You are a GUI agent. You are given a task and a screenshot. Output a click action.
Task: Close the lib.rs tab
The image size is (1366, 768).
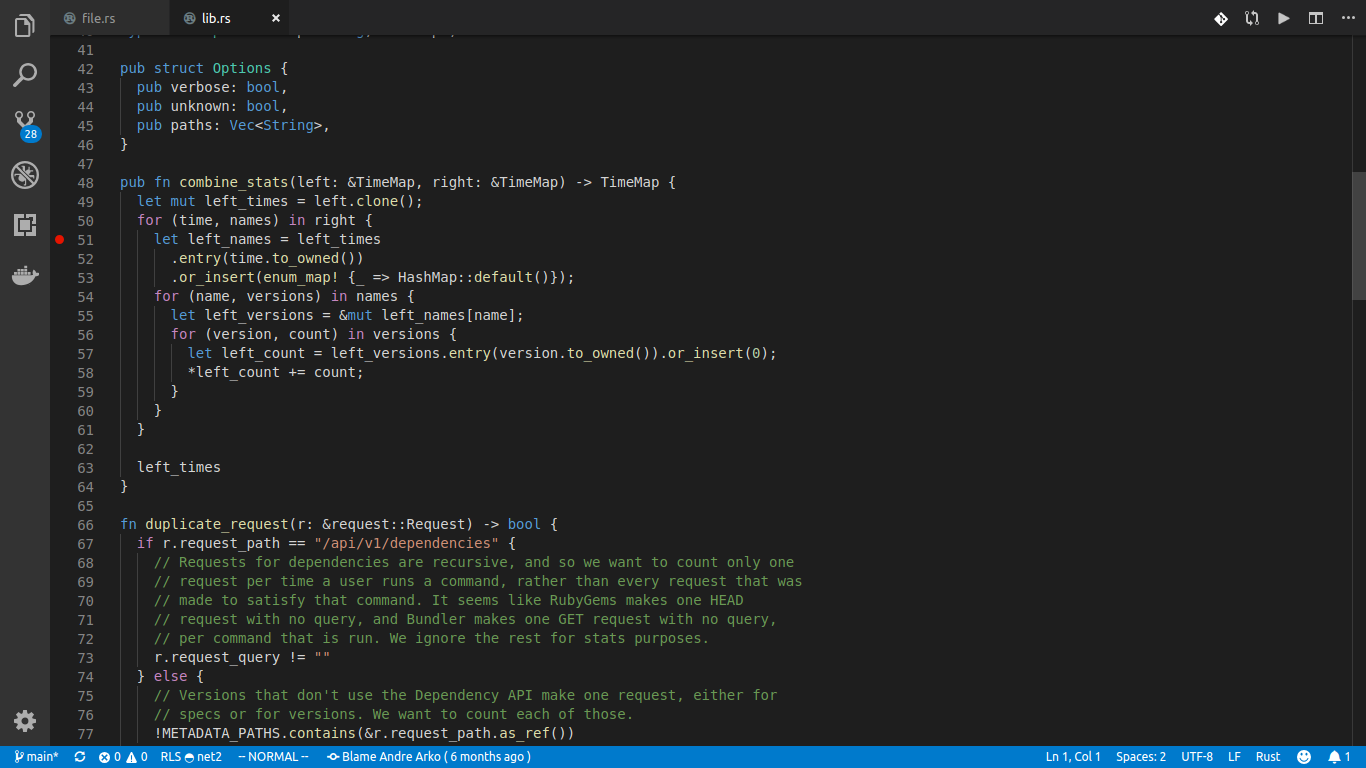click(276, 18)
